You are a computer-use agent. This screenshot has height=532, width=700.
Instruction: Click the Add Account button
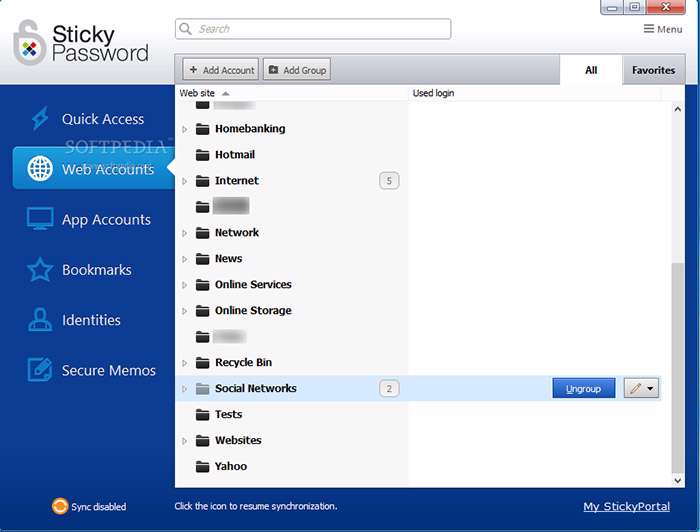pyautogui.click(x=221, y=70)
